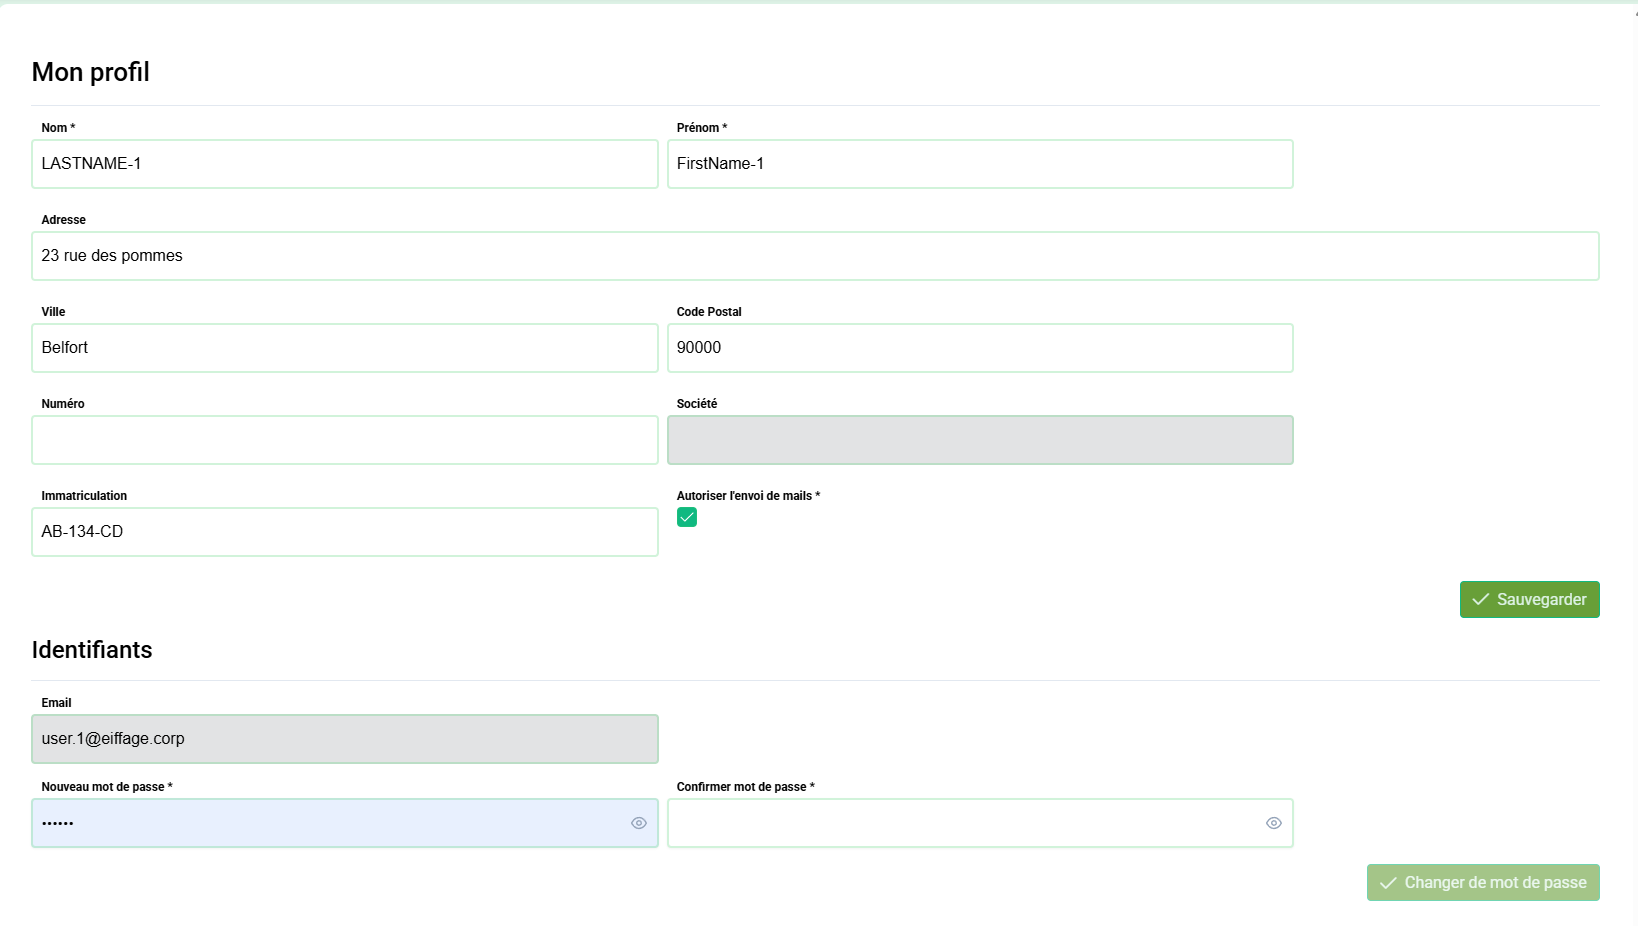This screenshot has height=926, width=1638.
Task: Click the Immatriculation field with AB-134-CD
Action: coord(344,532)
